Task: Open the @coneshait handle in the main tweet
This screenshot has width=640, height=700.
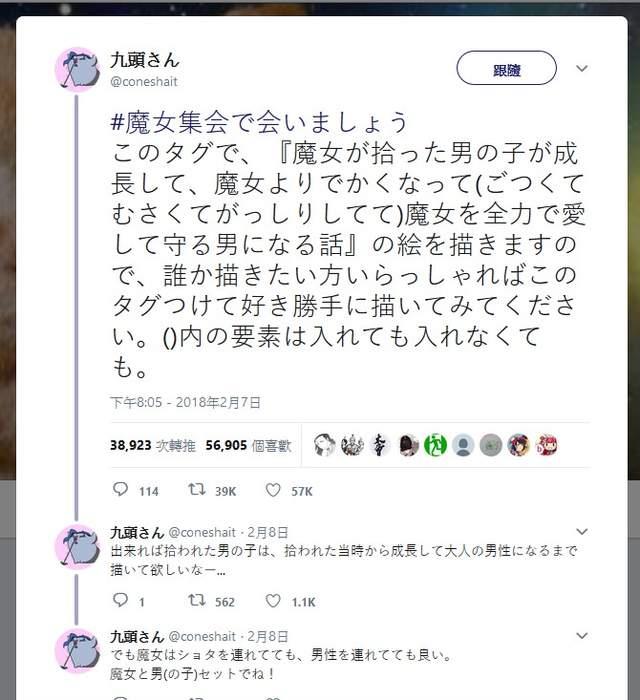Action: pyautogui.click(x=144, y=82)
